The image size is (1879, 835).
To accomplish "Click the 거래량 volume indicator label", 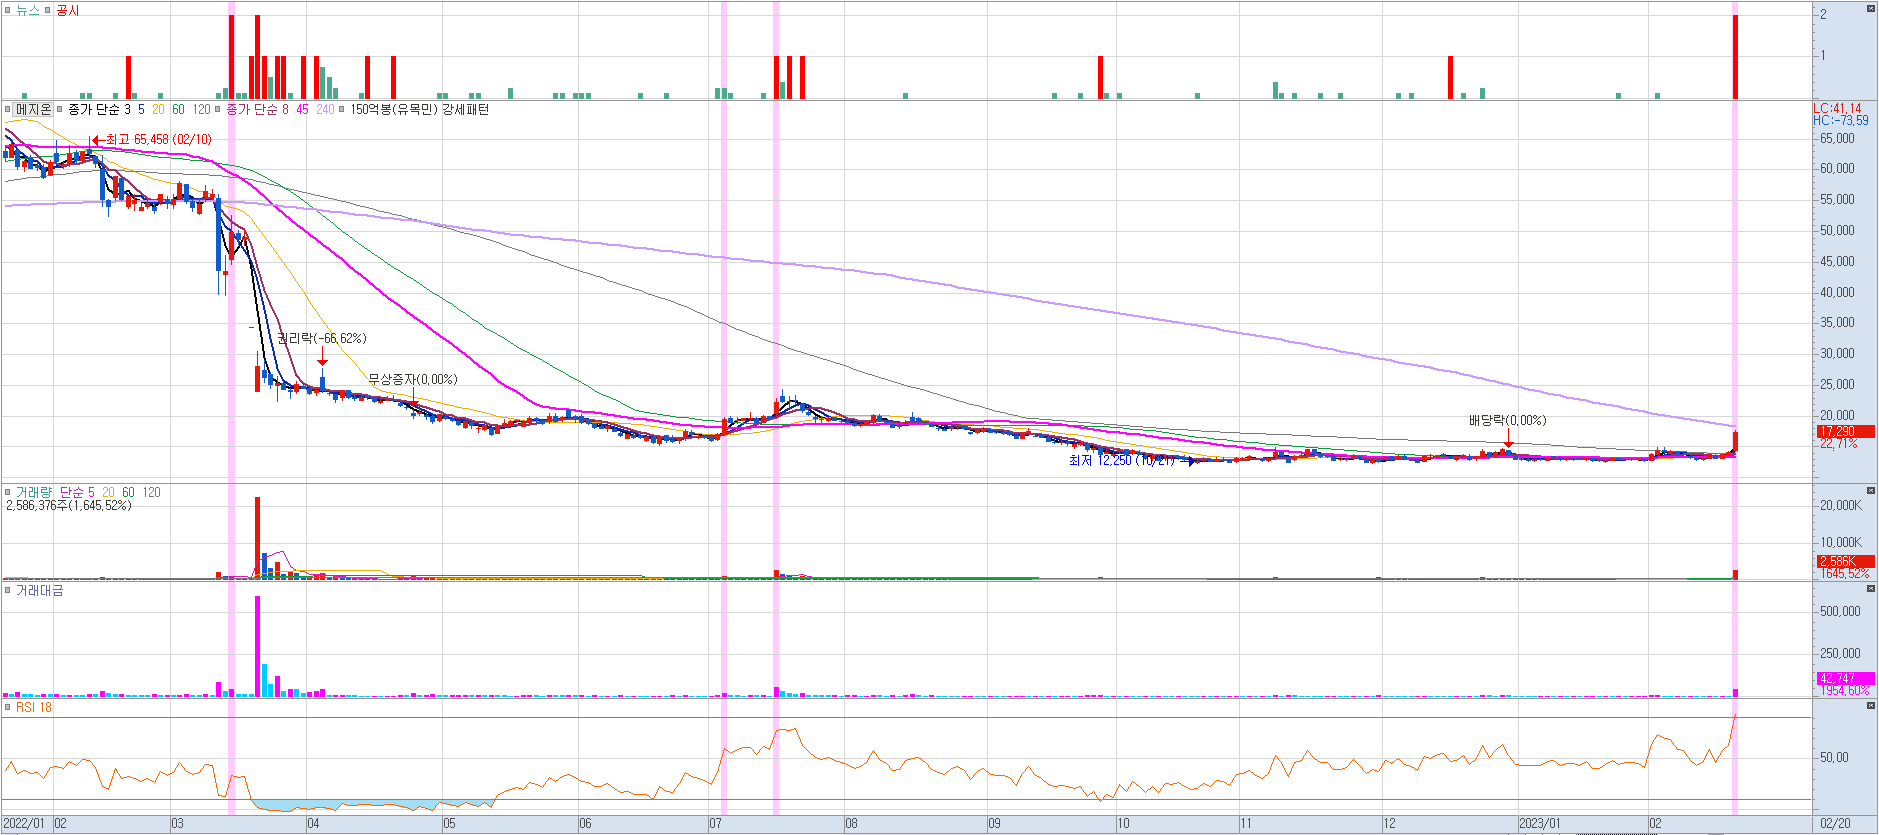I will [34, 492].
